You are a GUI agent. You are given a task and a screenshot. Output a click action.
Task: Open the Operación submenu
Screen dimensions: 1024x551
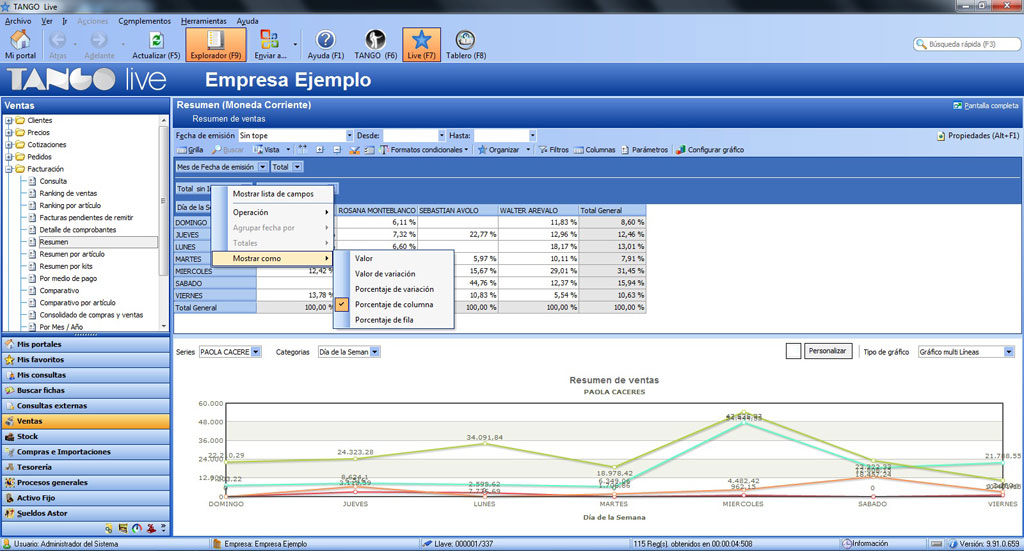point(273,212)
